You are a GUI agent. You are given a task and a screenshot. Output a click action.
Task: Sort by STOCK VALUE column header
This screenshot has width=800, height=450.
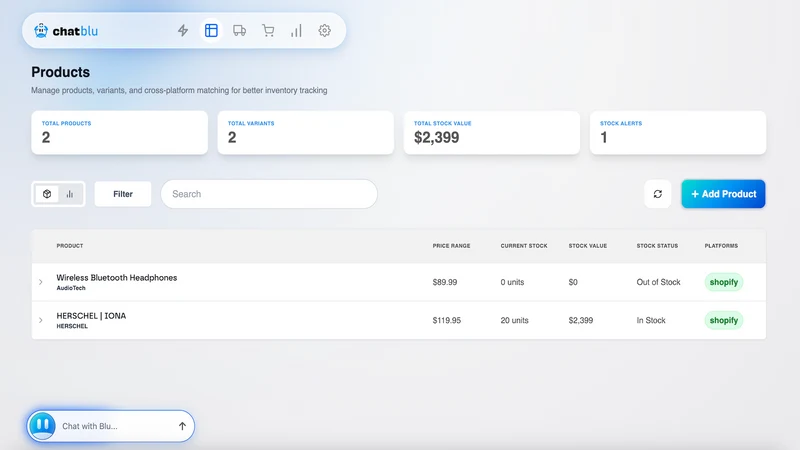(x=588, y=246)
